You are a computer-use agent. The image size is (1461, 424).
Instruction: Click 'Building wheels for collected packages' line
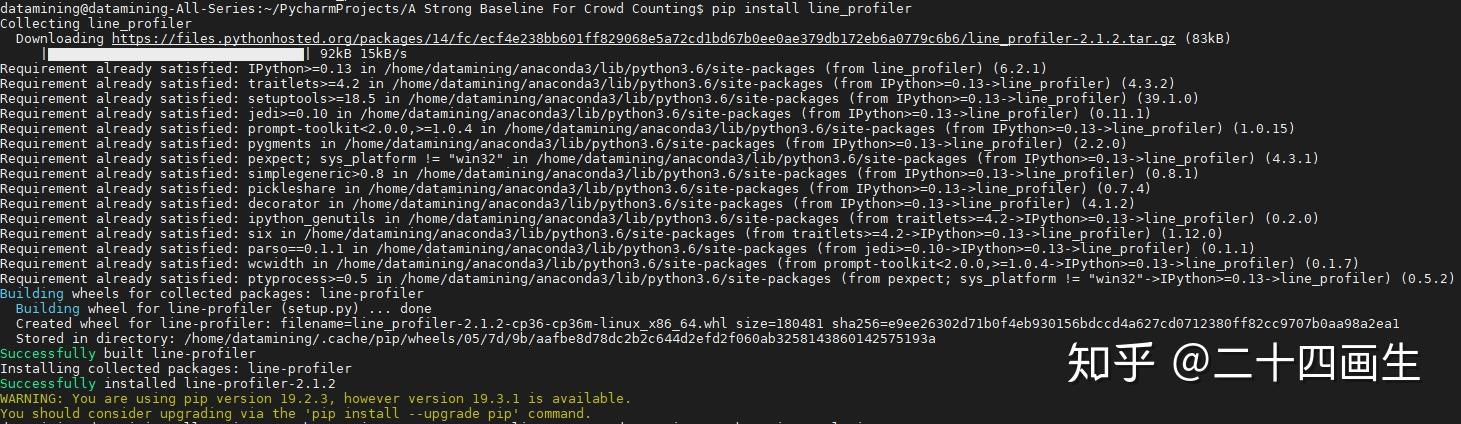point(212,293)
